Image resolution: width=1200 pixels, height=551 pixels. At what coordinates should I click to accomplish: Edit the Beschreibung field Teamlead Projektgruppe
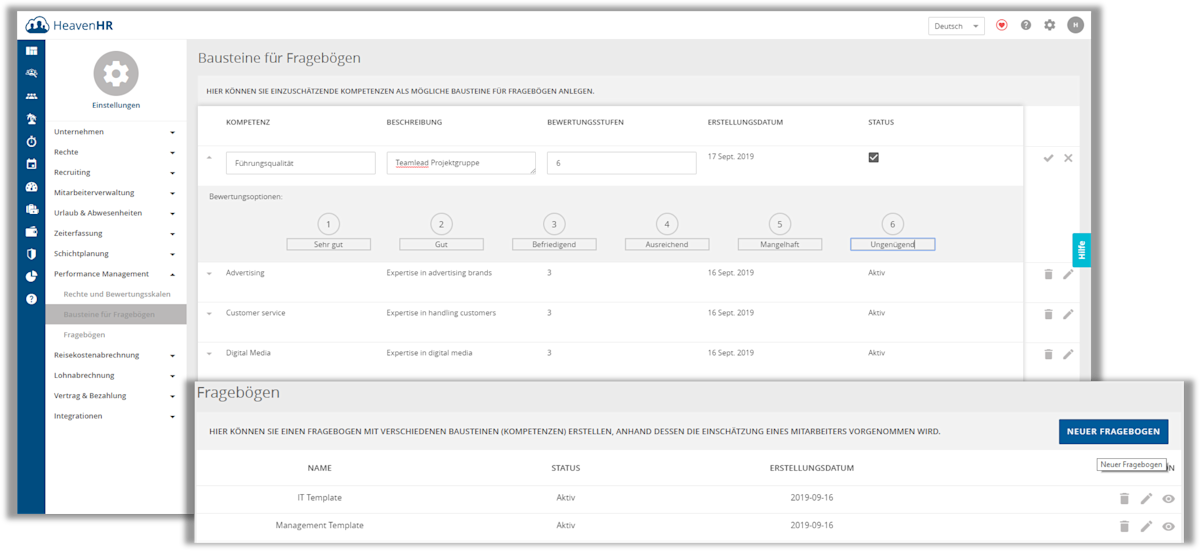point(461,163)
